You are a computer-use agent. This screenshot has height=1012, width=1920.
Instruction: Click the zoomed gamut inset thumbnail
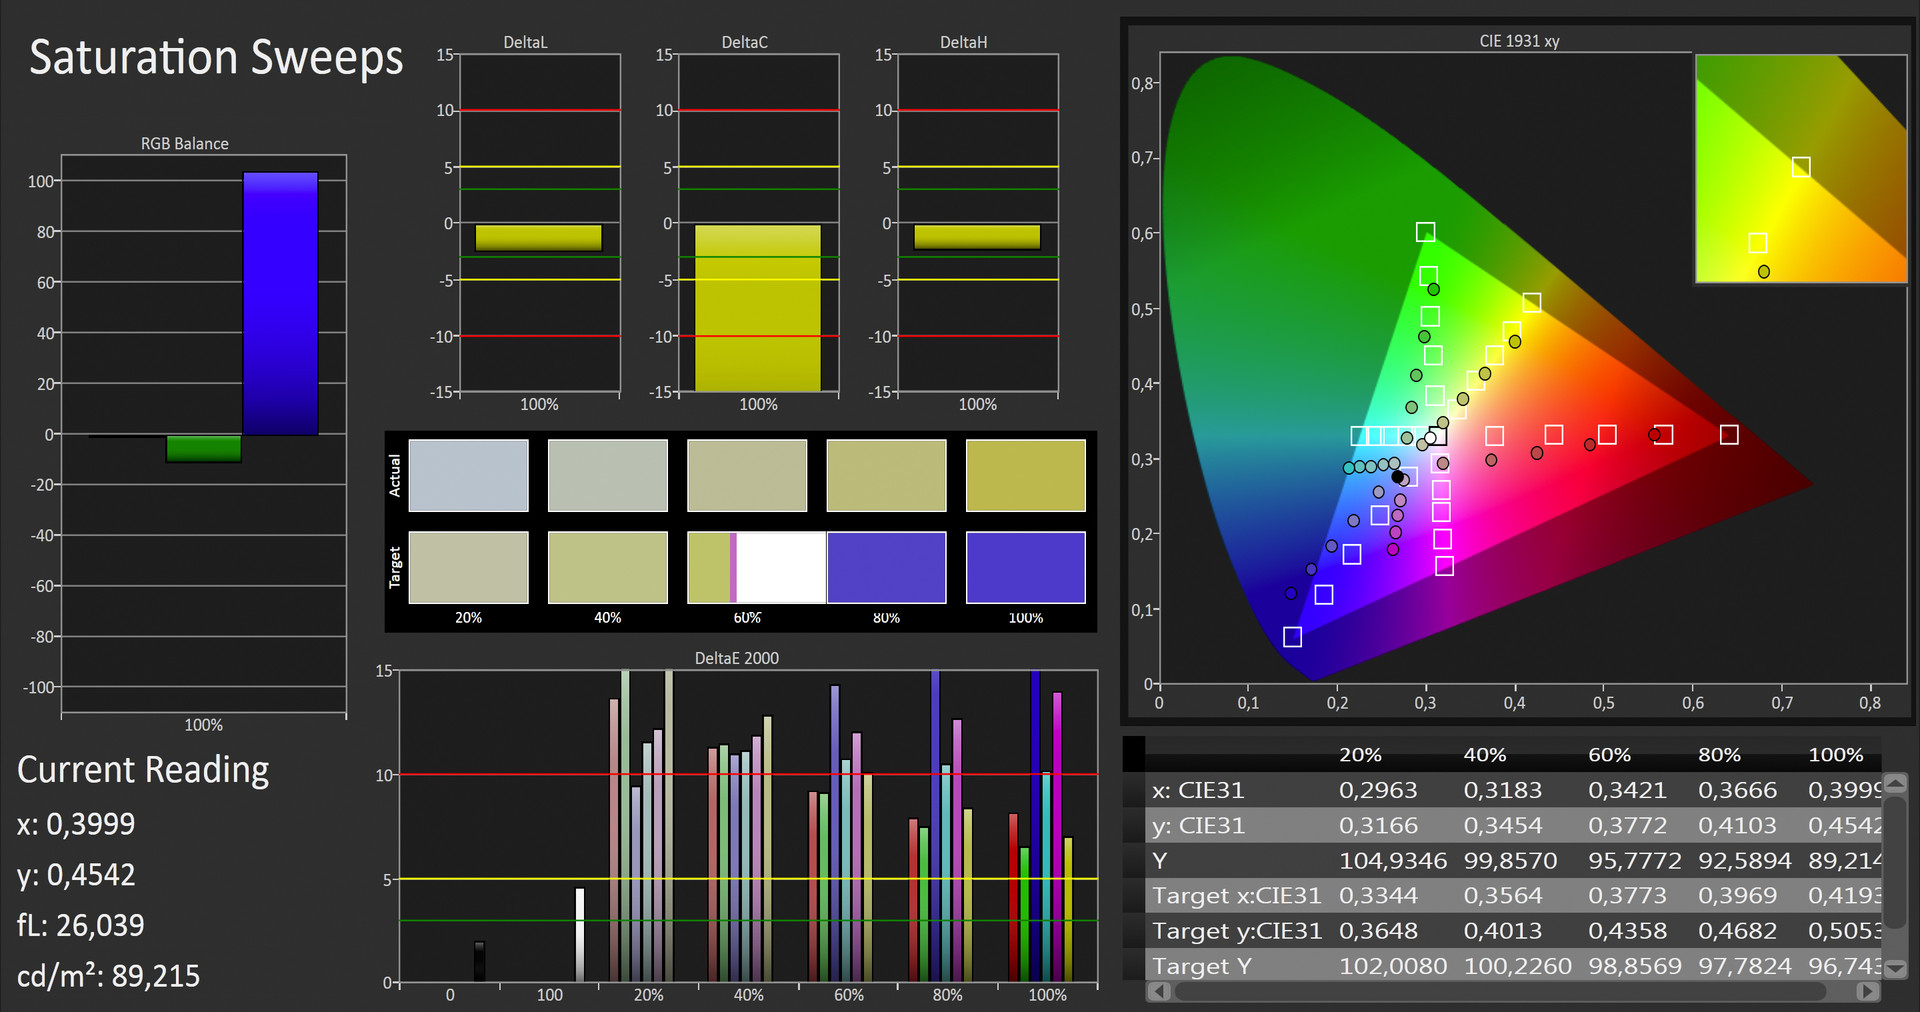click(1801, 169)
